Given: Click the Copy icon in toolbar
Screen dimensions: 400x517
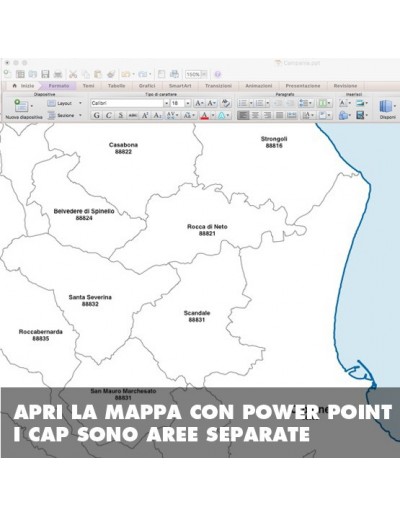Looking at the screenshot, I should tap(86, 74).
